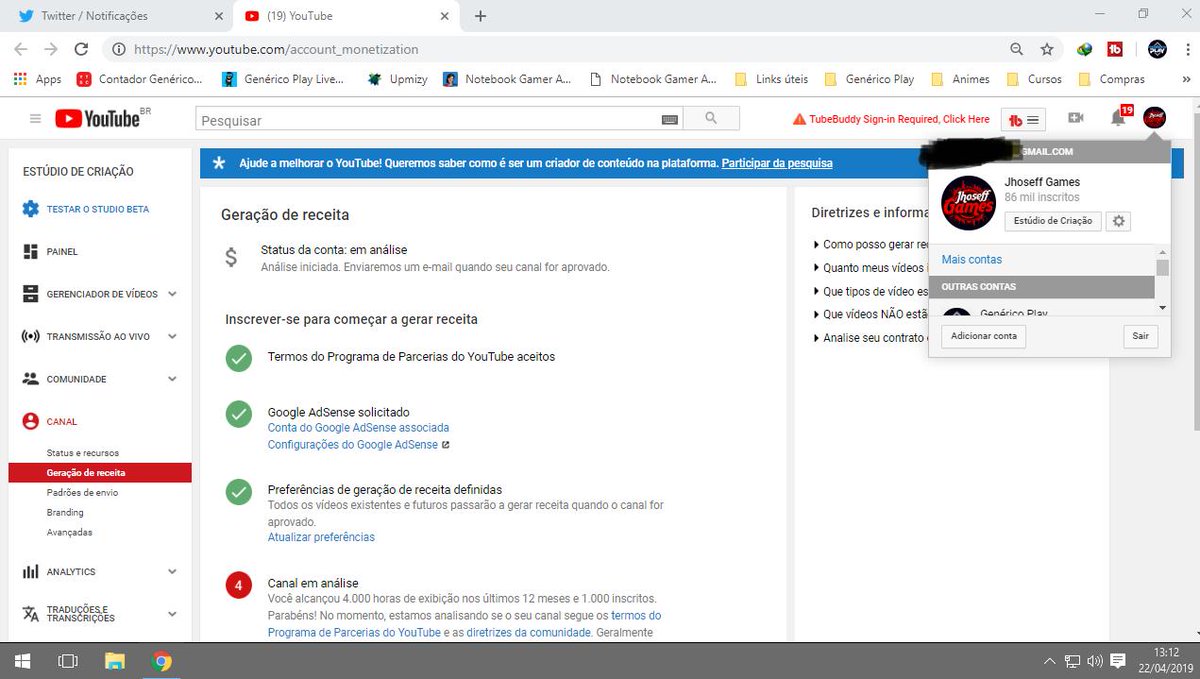Viewport: 1200px width, 679px height.
Task: Open Cursos bookmark folder
Action: [1035, 79]
